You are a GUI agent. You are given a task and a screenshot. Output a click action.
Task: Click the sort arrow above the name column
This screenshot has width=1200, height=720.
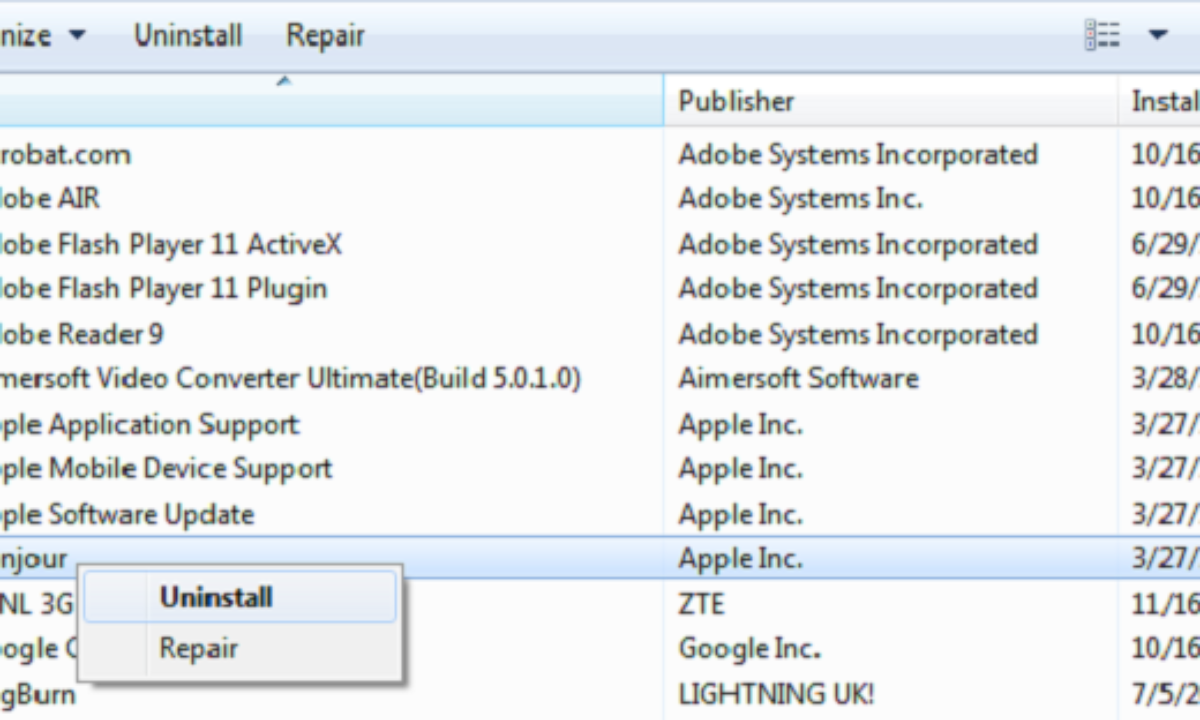(x=284, y=81)
